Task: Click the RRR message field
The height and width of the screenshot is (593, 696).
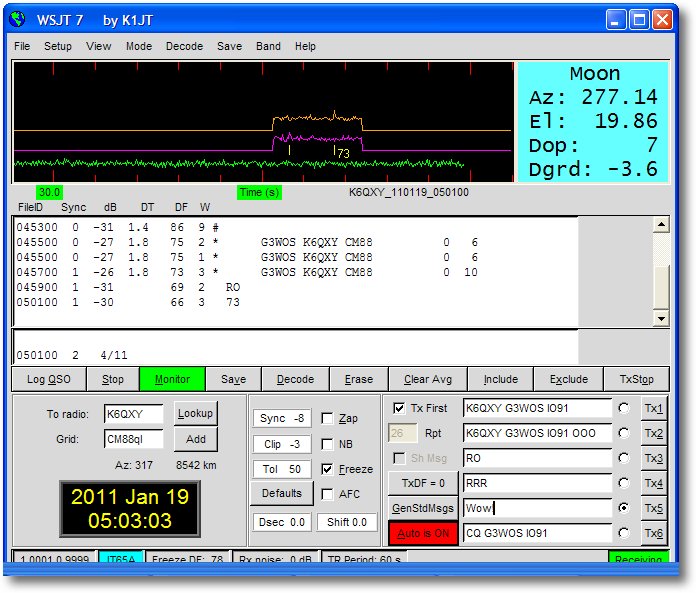Action: (x=537, y=483)
